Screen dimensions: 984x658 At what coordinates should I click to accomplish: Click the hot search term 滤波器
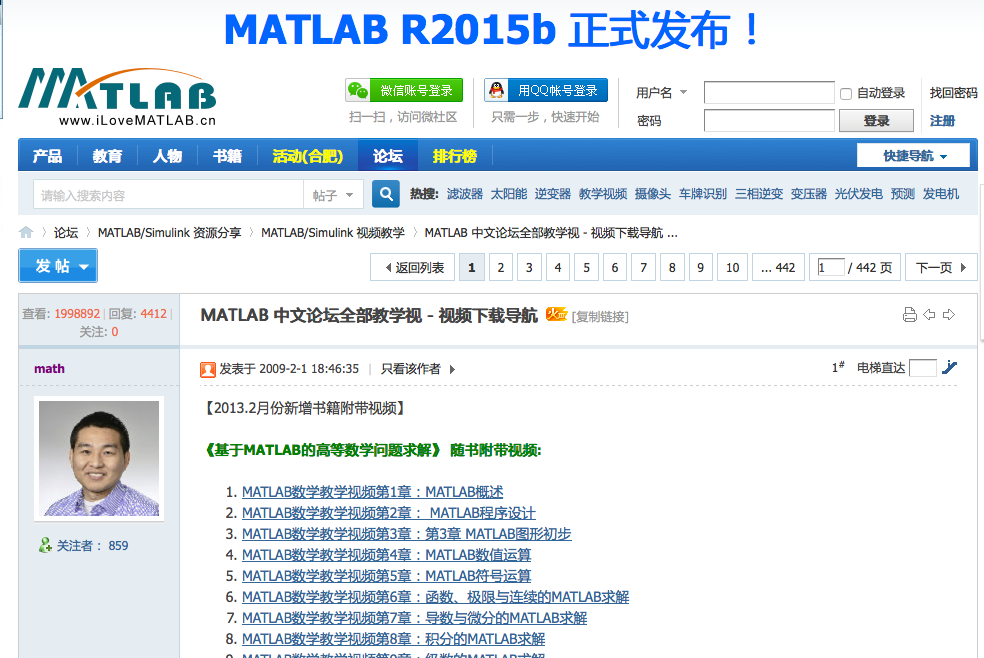coord(465,194)
